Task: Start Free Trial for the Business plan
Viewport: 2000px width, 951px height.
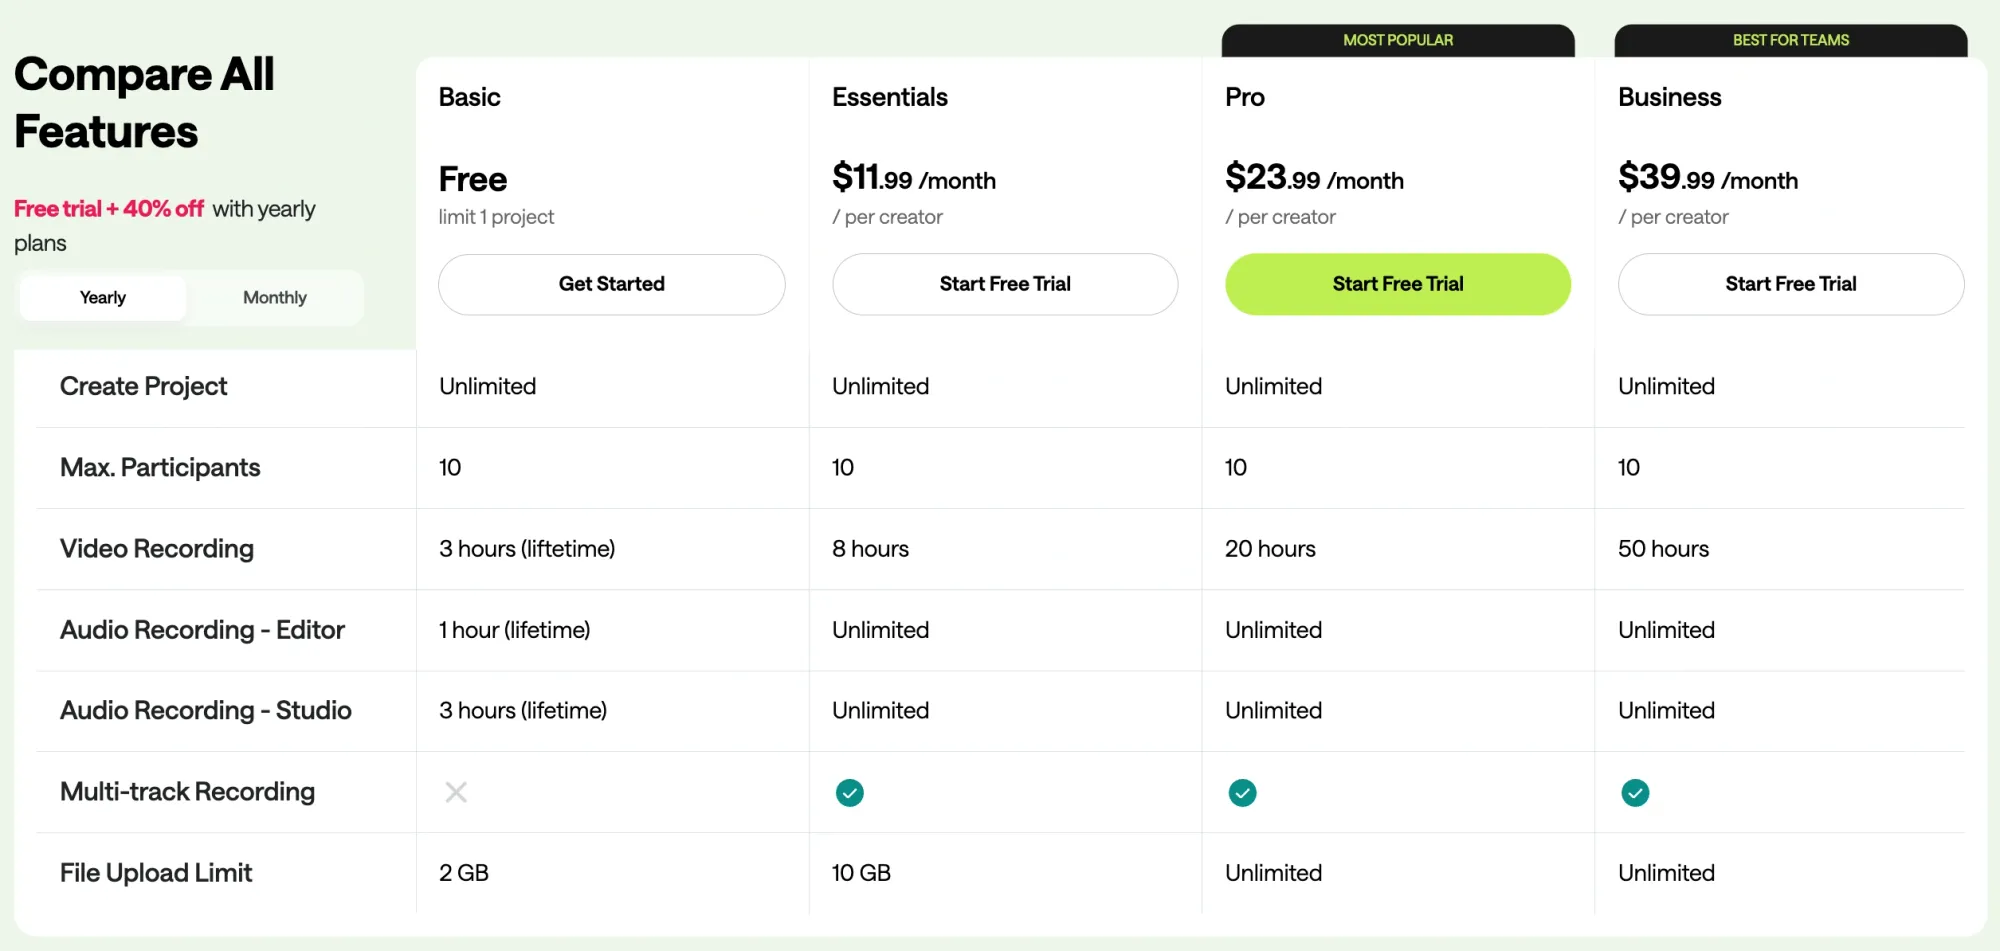Action: click(1790, 284)
